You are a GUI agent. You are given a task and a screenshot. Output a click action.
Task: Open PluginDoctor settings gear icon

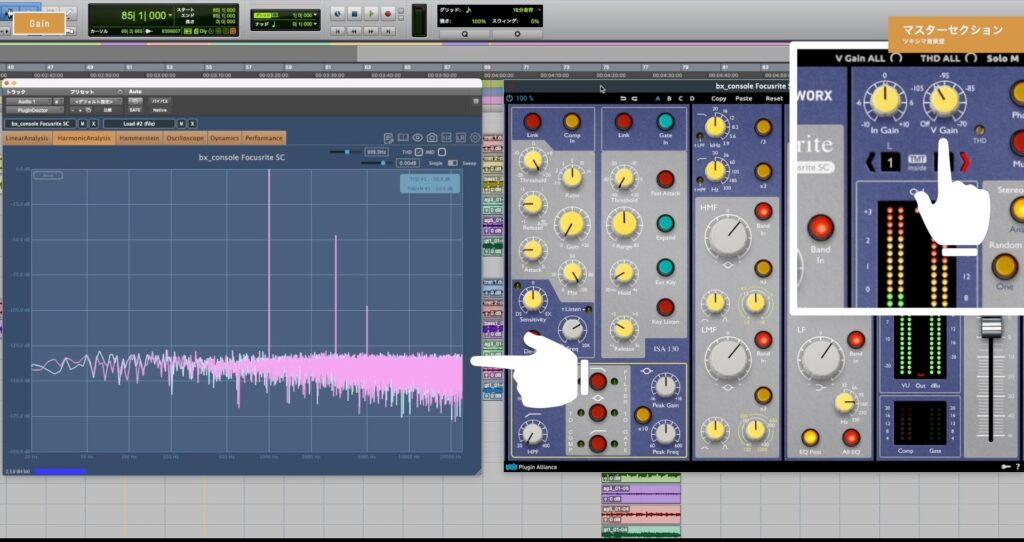(475, 138)
